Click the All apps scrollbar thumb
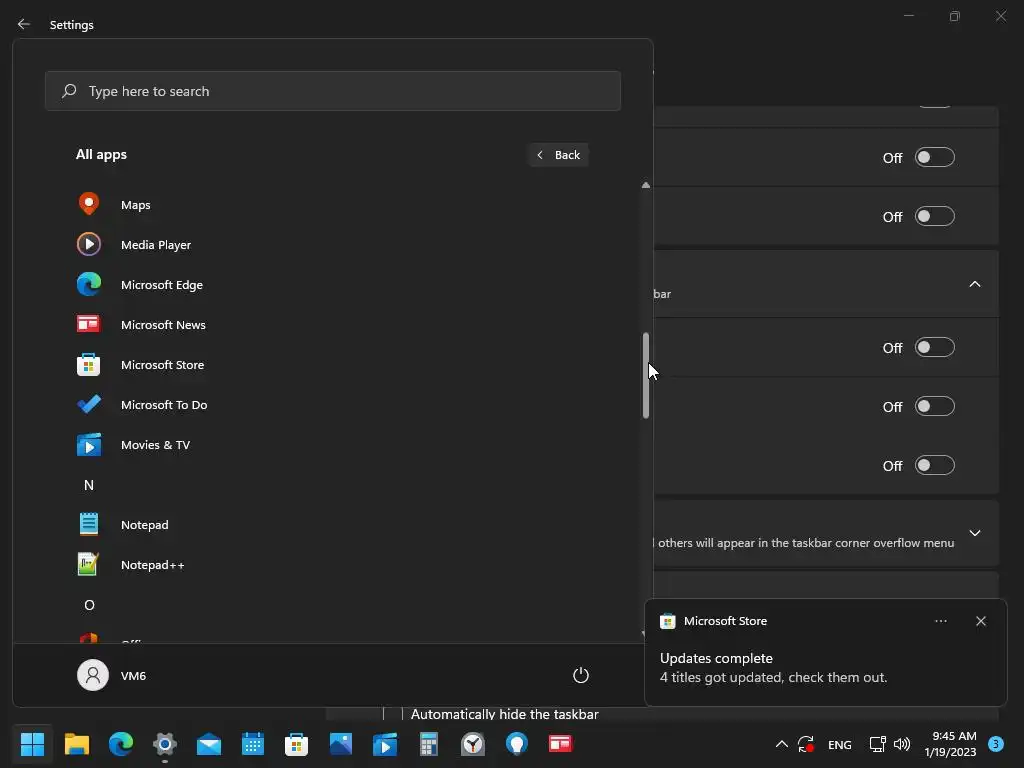 pos(646,376)
